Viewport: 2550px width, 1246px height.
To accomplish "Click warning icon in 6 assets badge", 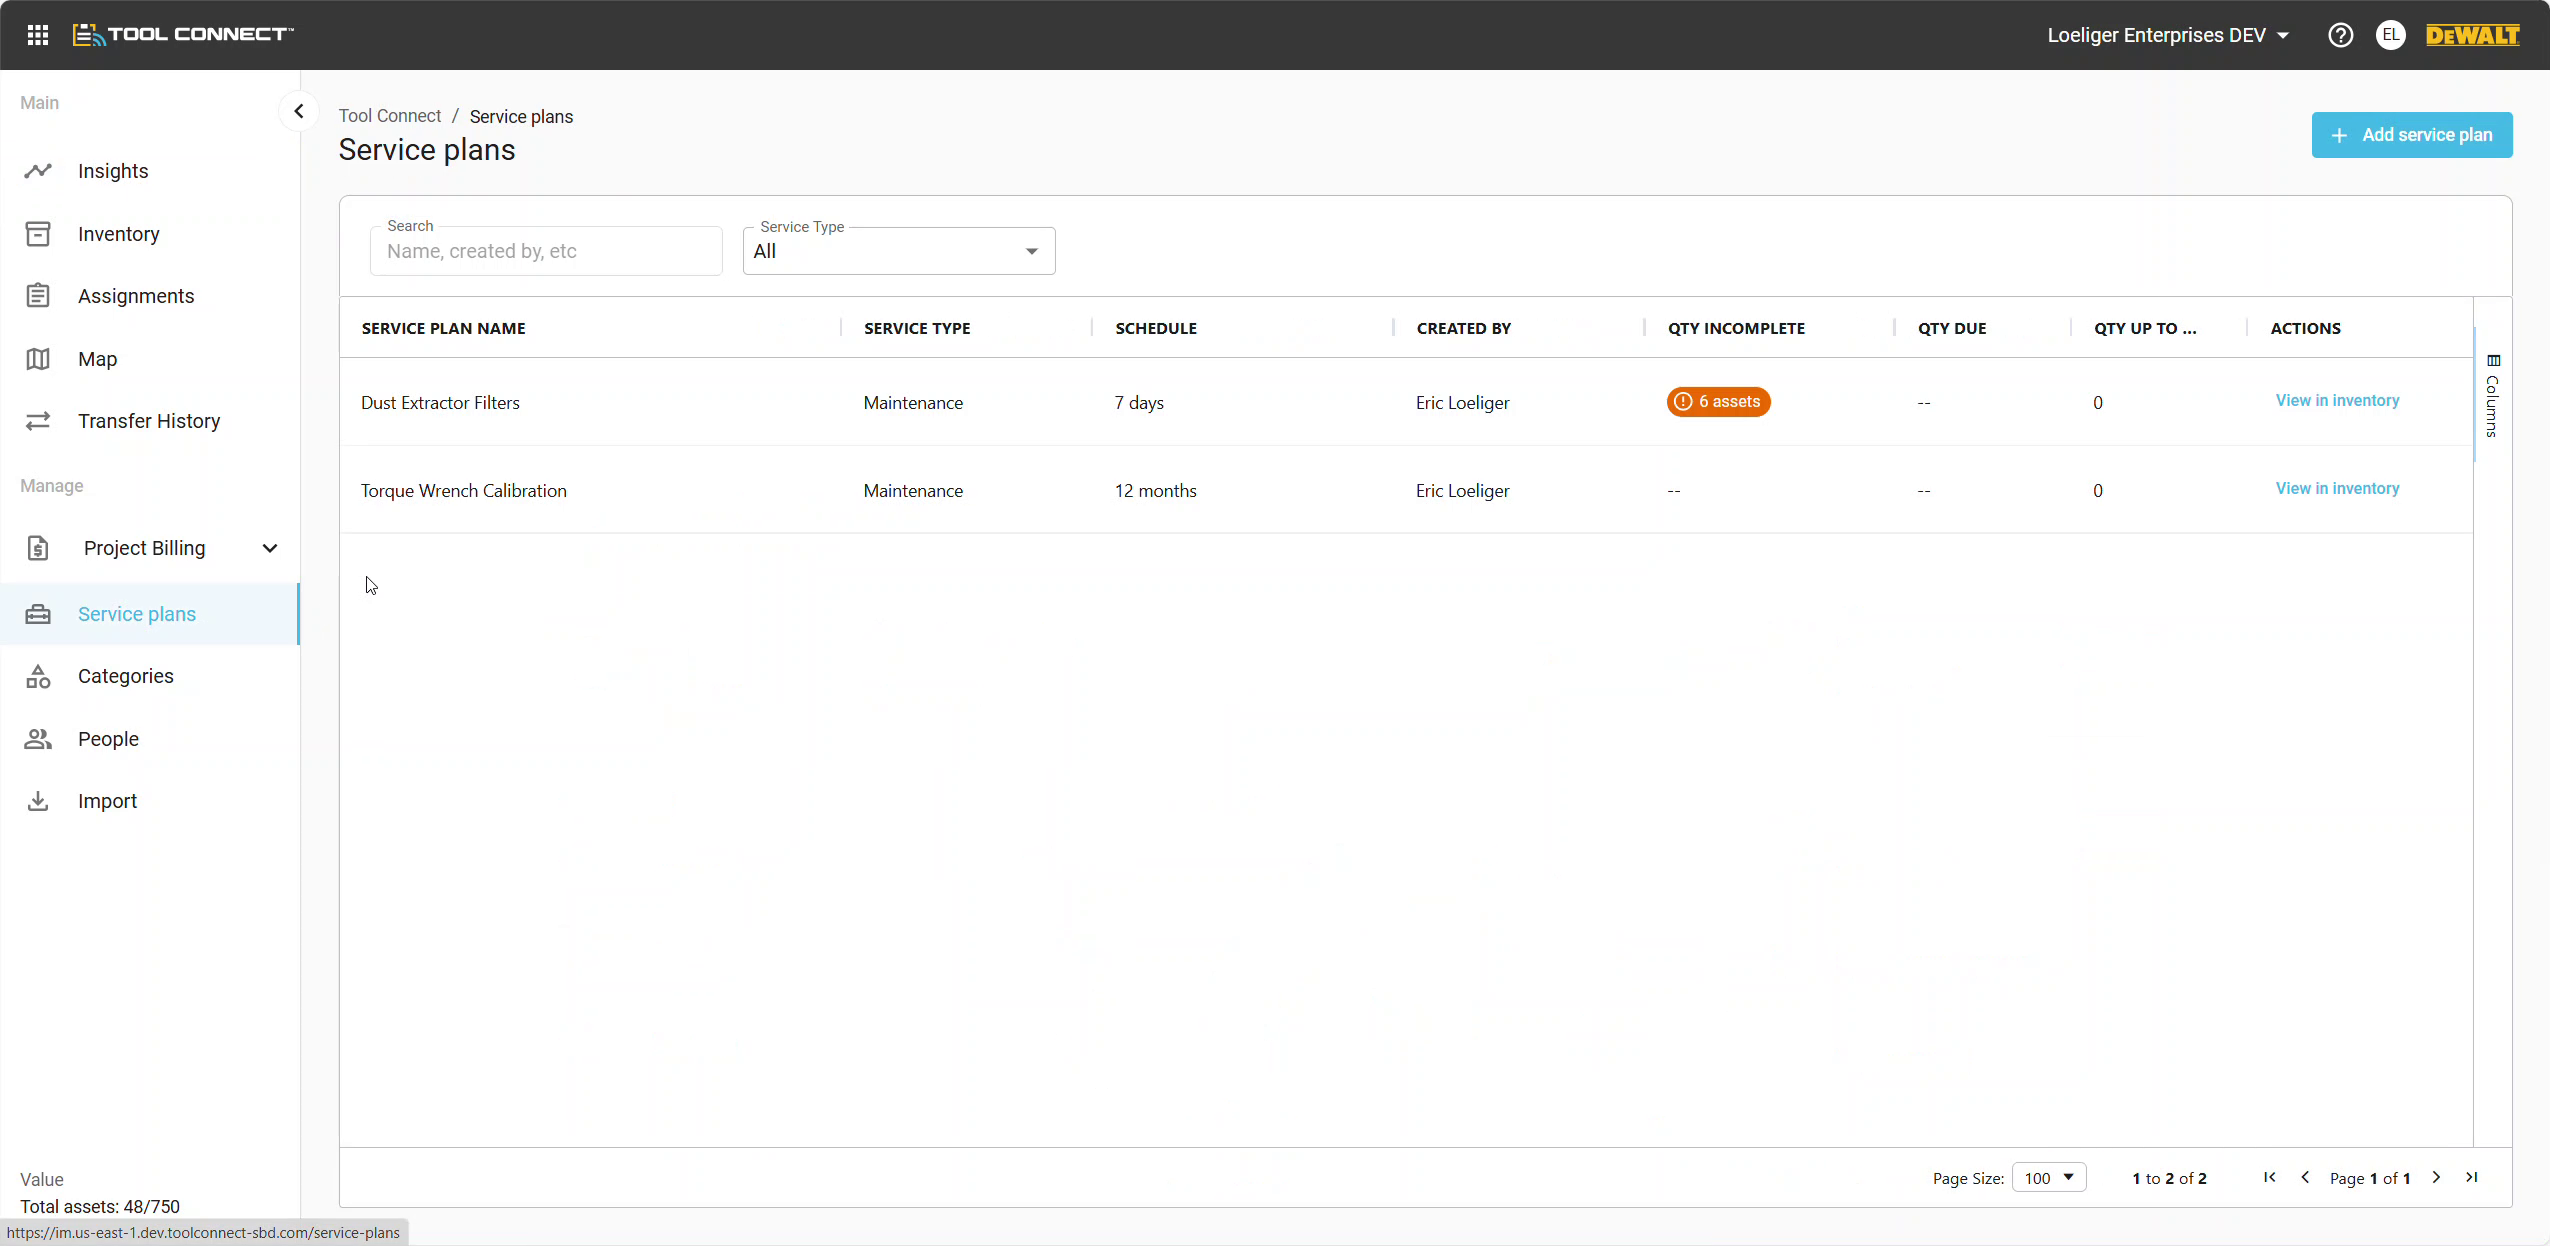I will pyautogui.click(x=1683, y=402).
